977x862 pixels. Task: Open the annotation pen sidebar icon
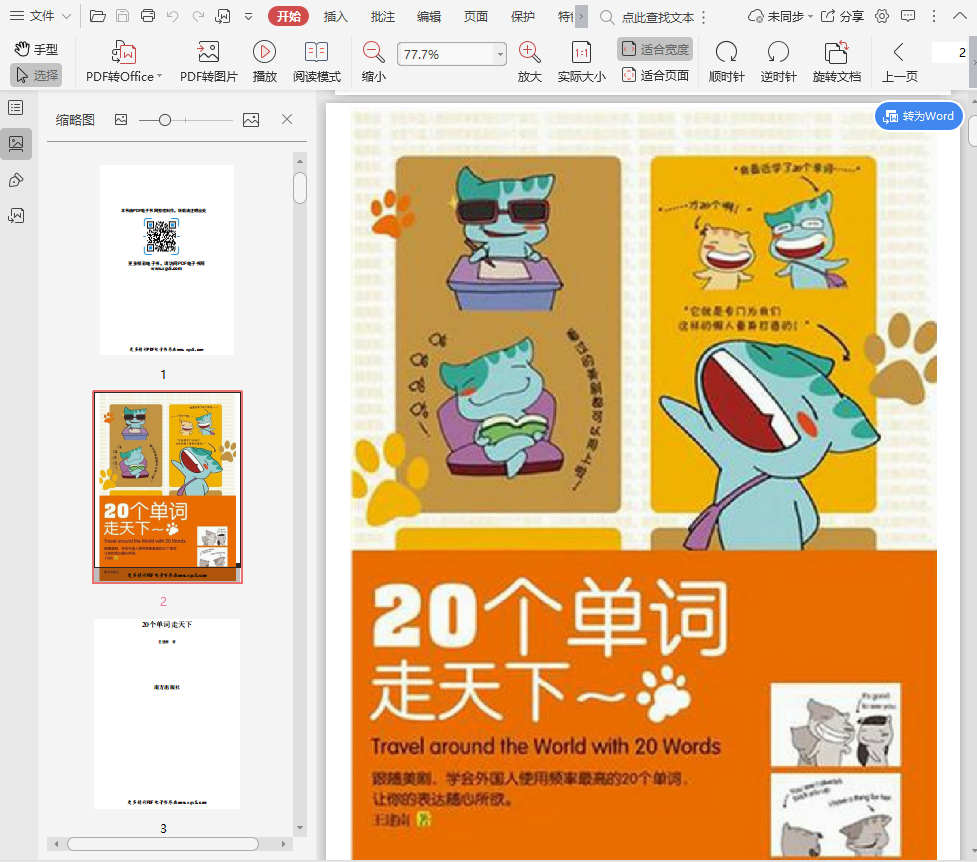pyautogui.click(x=16, y=181)
